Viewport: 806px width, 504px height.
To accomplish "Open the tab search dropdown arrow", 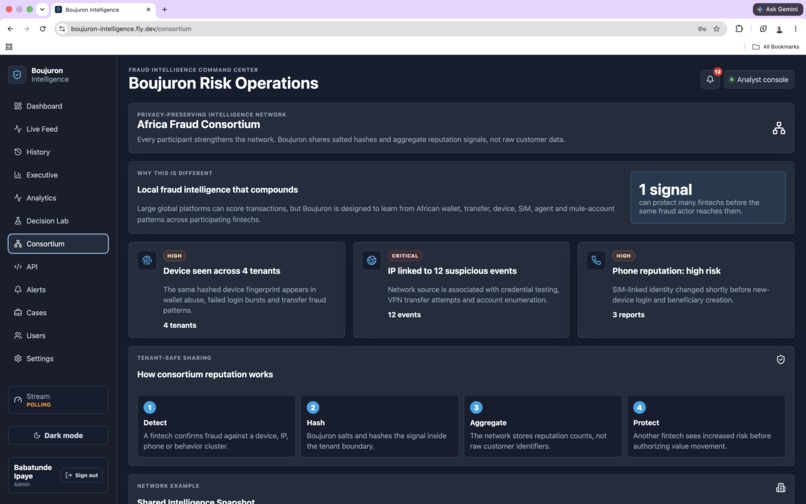I will pos(42,9).
